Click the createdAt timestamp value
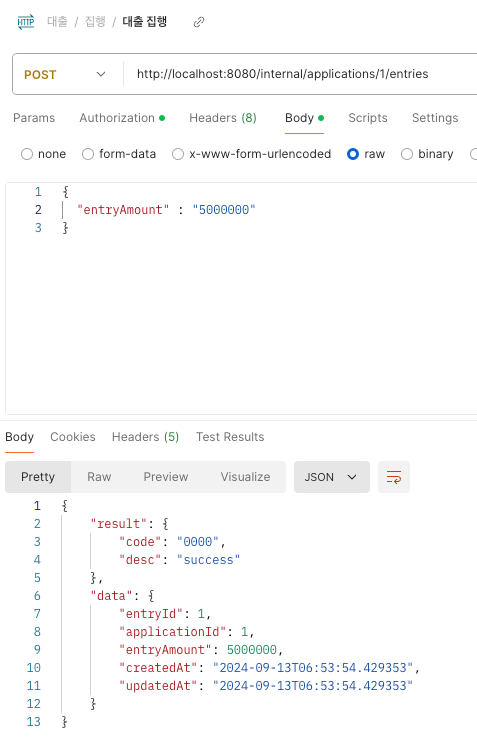 (313, 668)
